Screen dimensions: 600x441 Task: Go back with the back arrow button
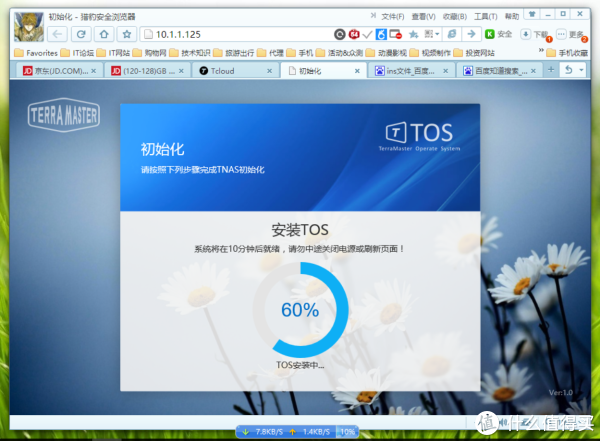pyautogui.click(x=57, y=34)
